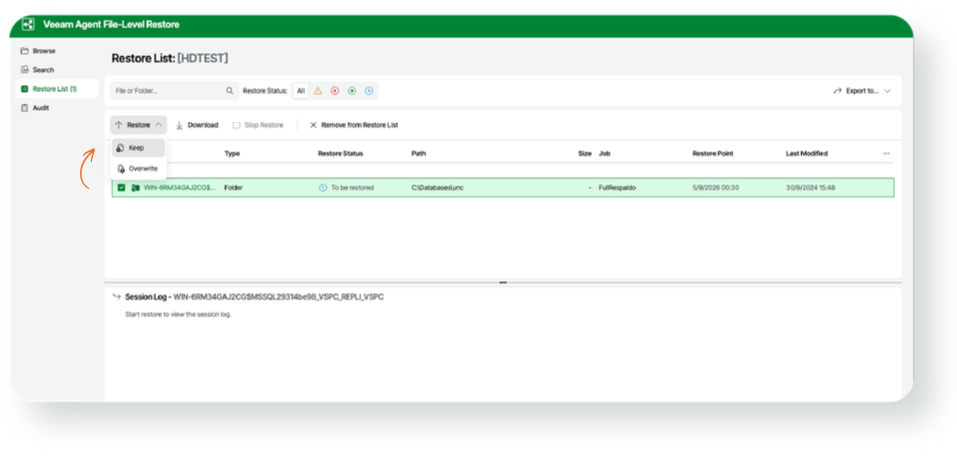The height and width of the screenshot is (457, 957).
Task: Filter by pending blue clock status icon
Action: (369, 91)
